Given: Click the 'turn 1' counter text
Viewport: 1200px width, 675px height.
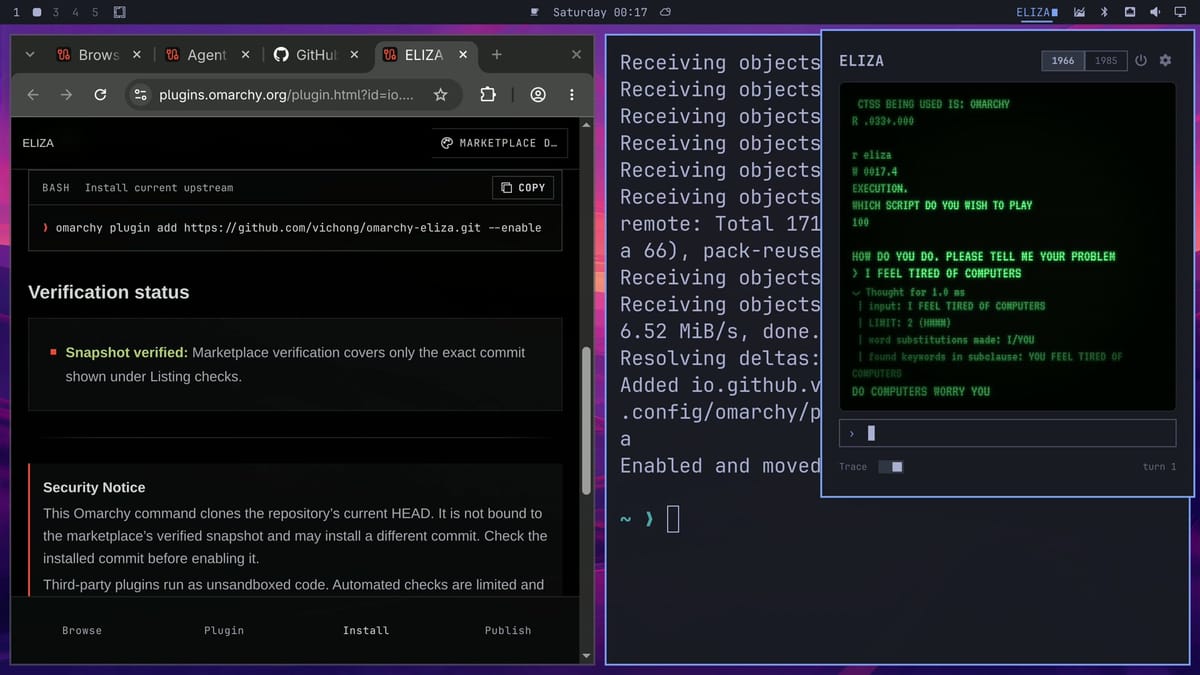Looking at the screenshot, I should pyautogui.click(x=1159, y=467).
